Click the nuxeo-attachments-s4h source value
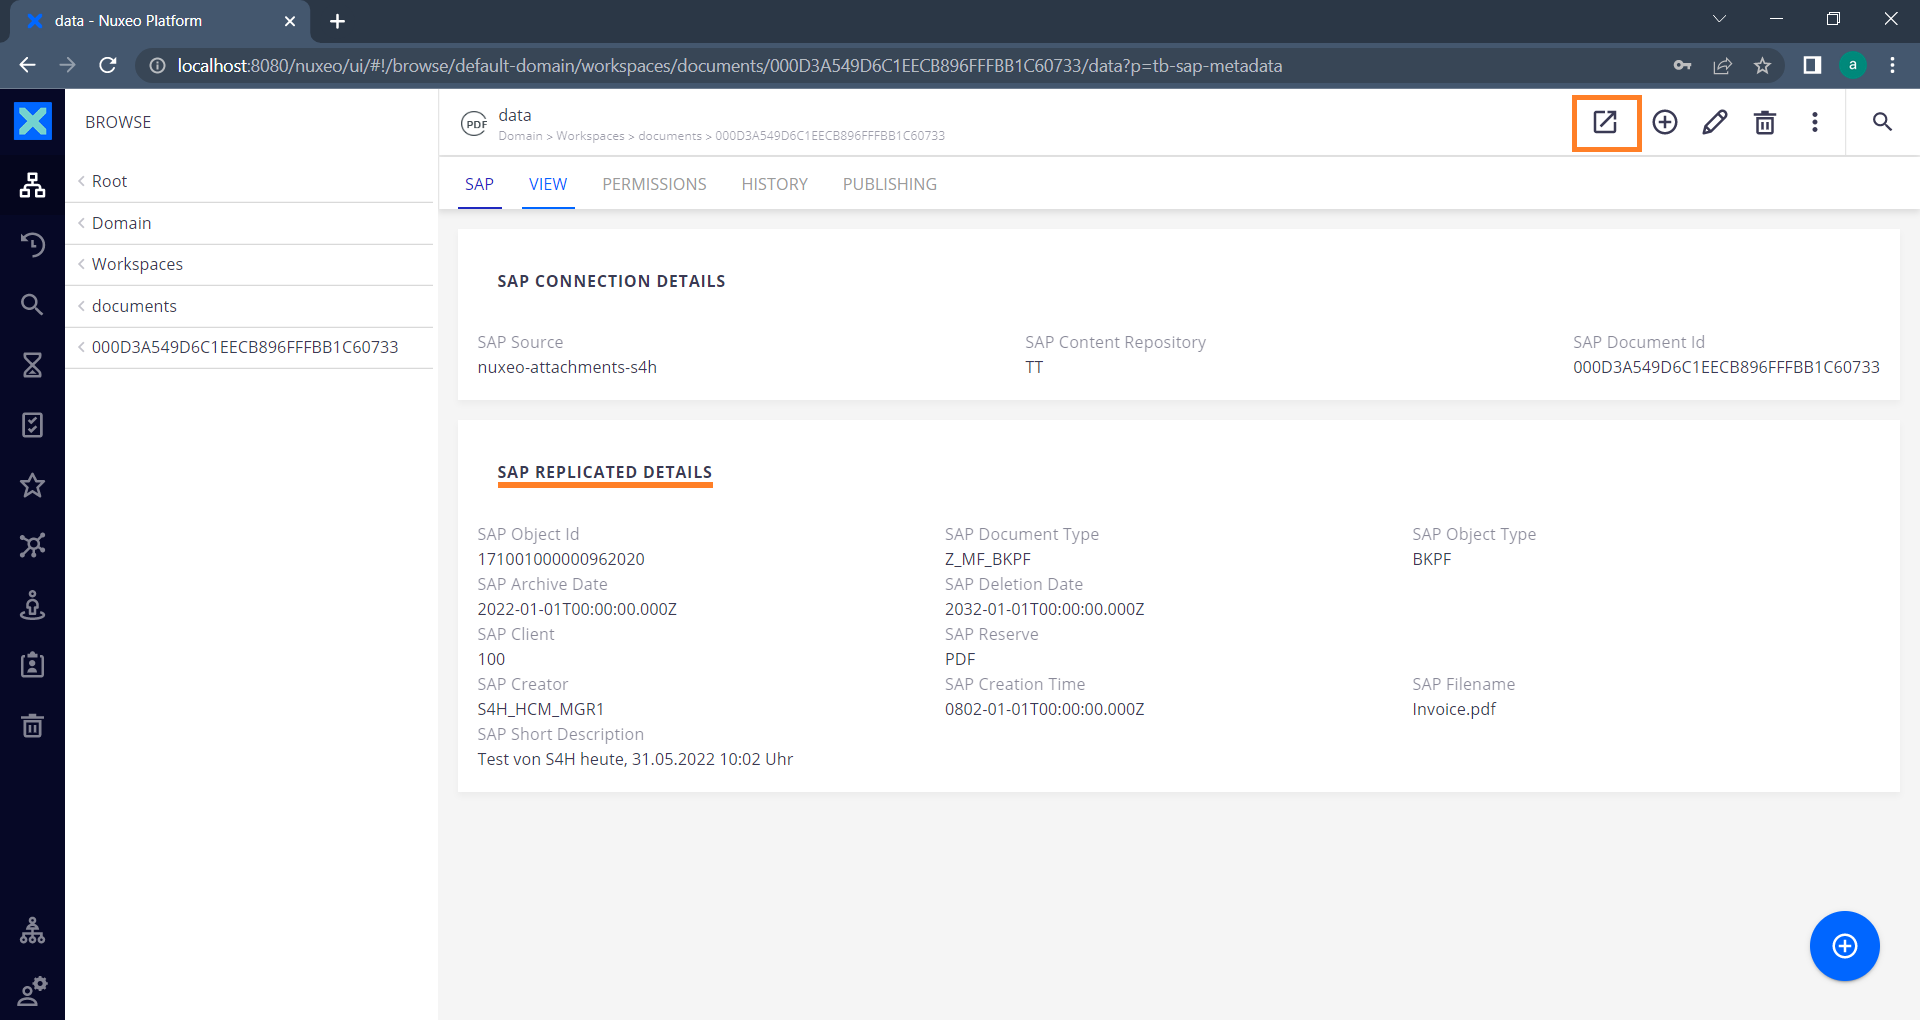Screen dimensions: 1920x1020 pyautogui.click(x=567, y=367)
